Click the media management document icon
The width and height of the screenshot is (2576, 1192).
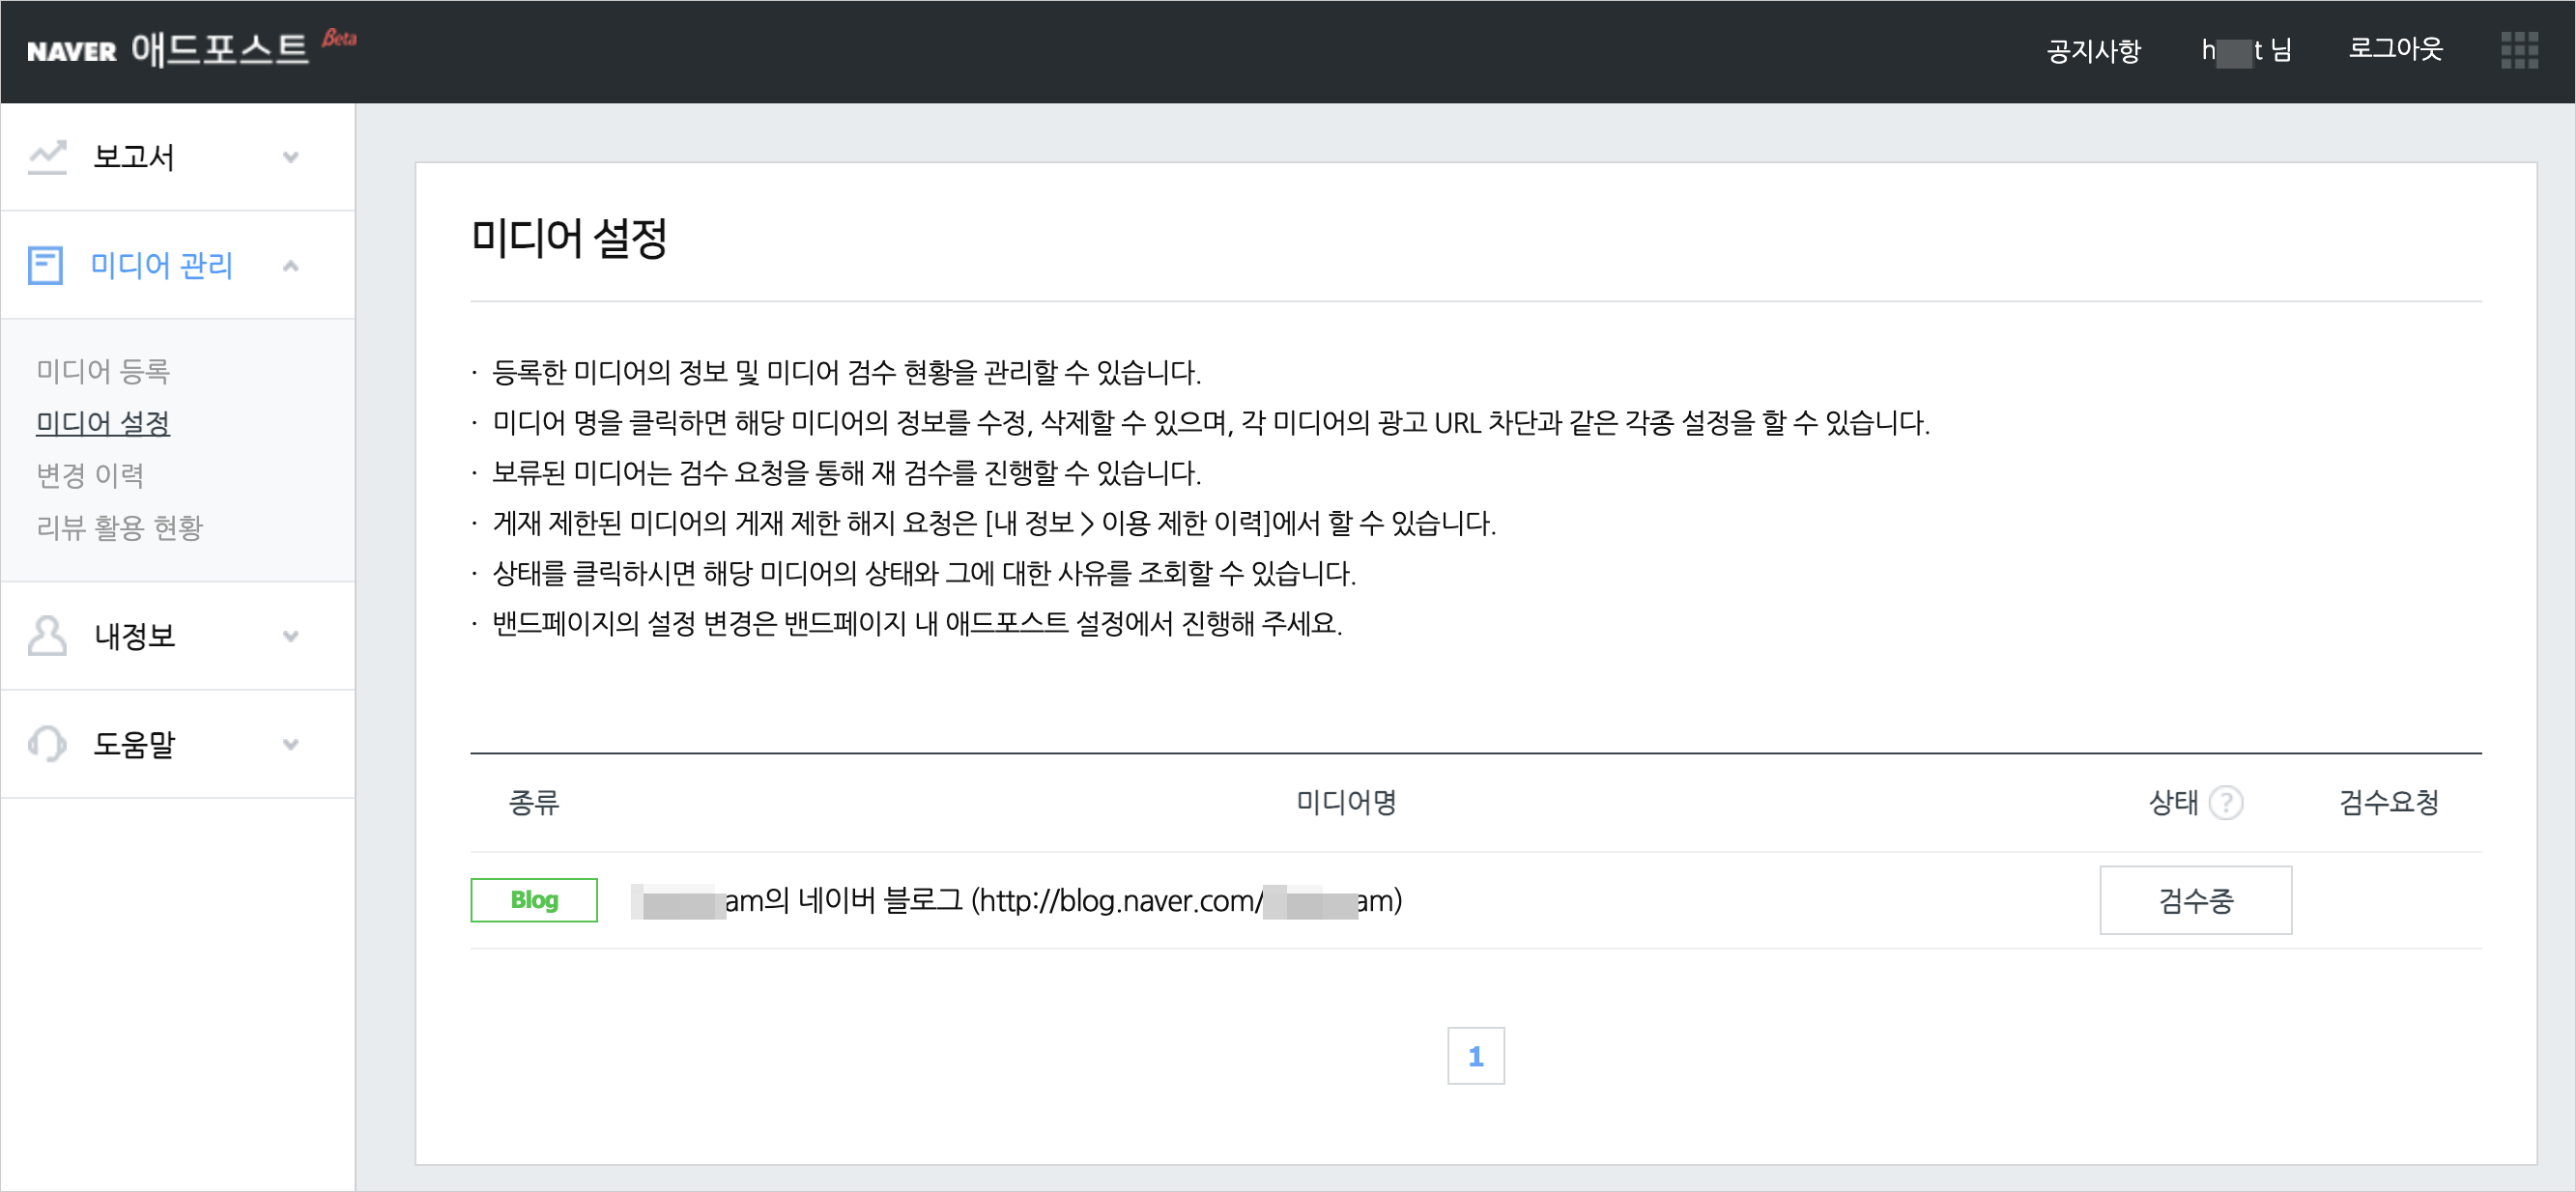click(45, 265)
